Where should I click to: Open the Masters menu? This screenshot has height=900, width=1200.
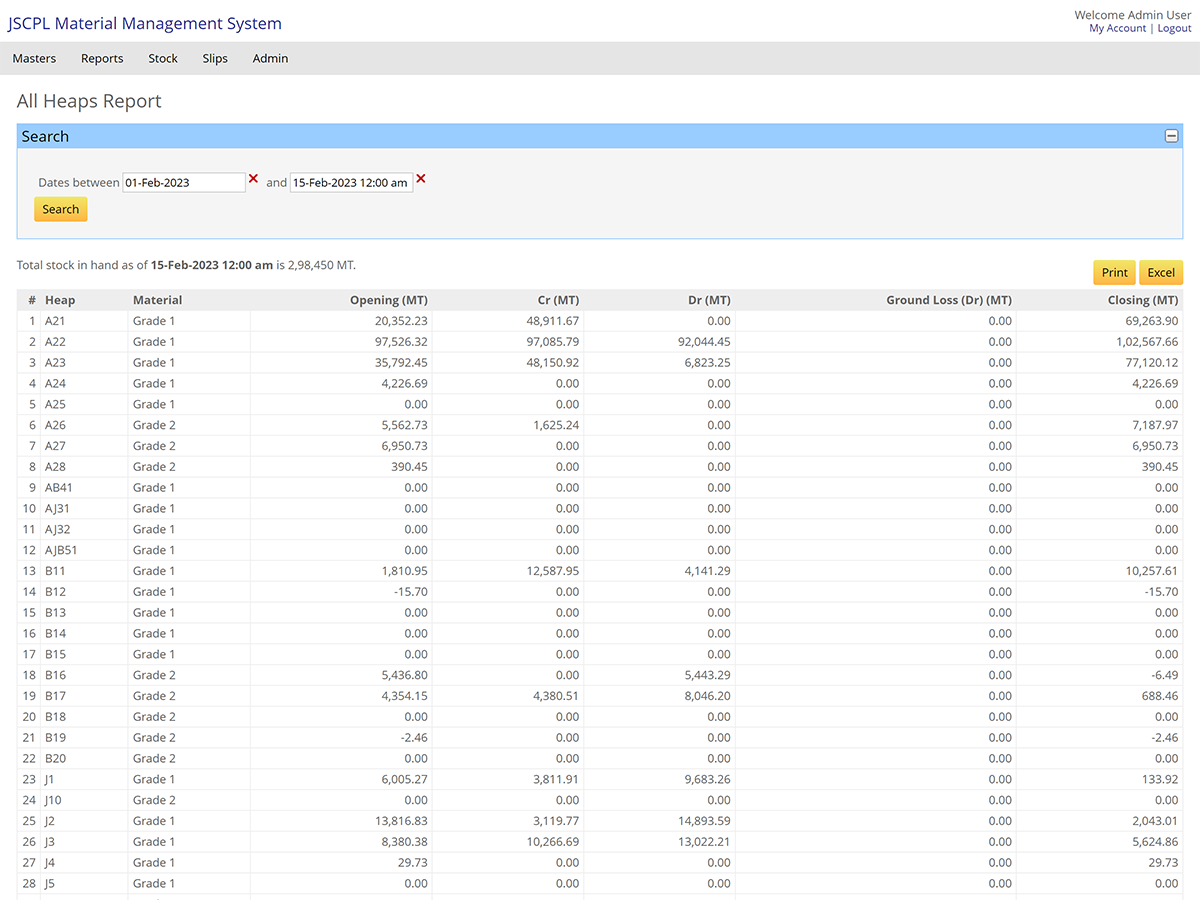[x=34, y=58]
